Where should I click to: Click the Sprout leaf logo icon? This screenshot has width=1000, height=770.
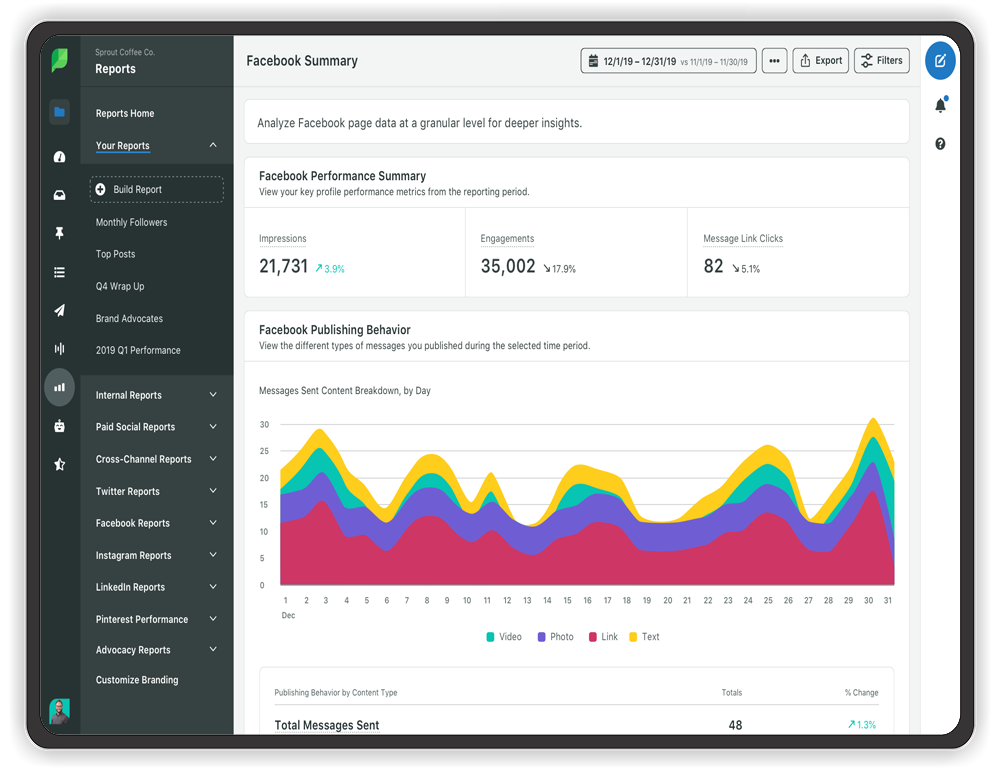tap(60, 61)
